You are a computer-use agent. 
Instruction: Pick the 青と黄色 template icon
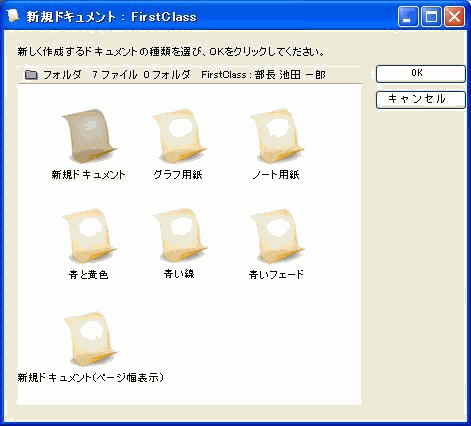pyautogui.click(x=89, y=236)
